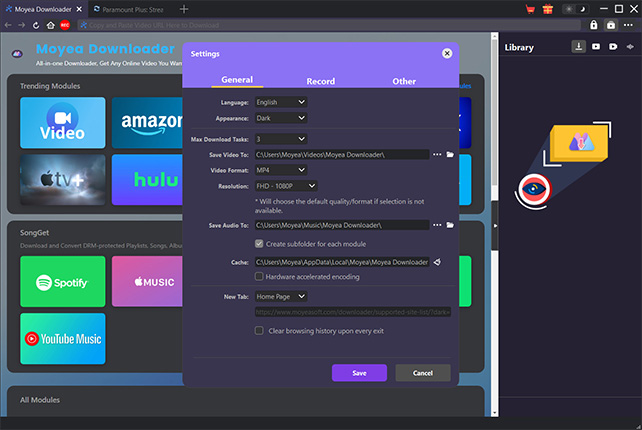Click the red REC record button
The height and width of the screenshot is (430, 642).
point(65,25)
